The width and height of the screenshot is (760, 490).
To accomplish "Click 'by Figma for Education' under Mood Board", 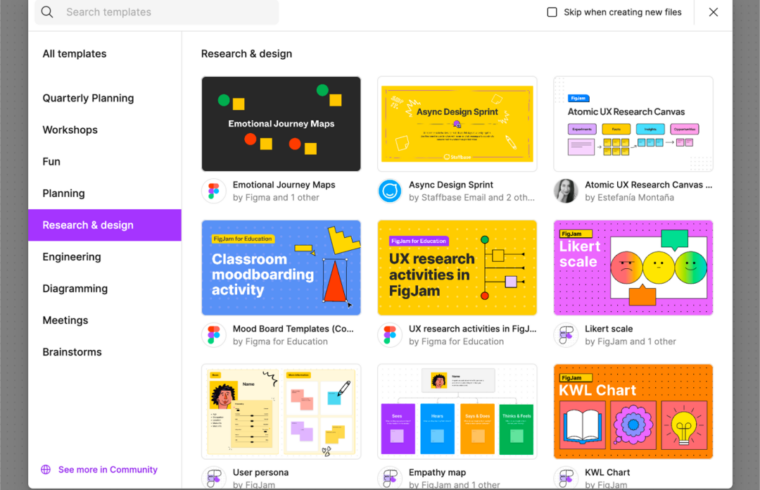I will click(280, 342).
